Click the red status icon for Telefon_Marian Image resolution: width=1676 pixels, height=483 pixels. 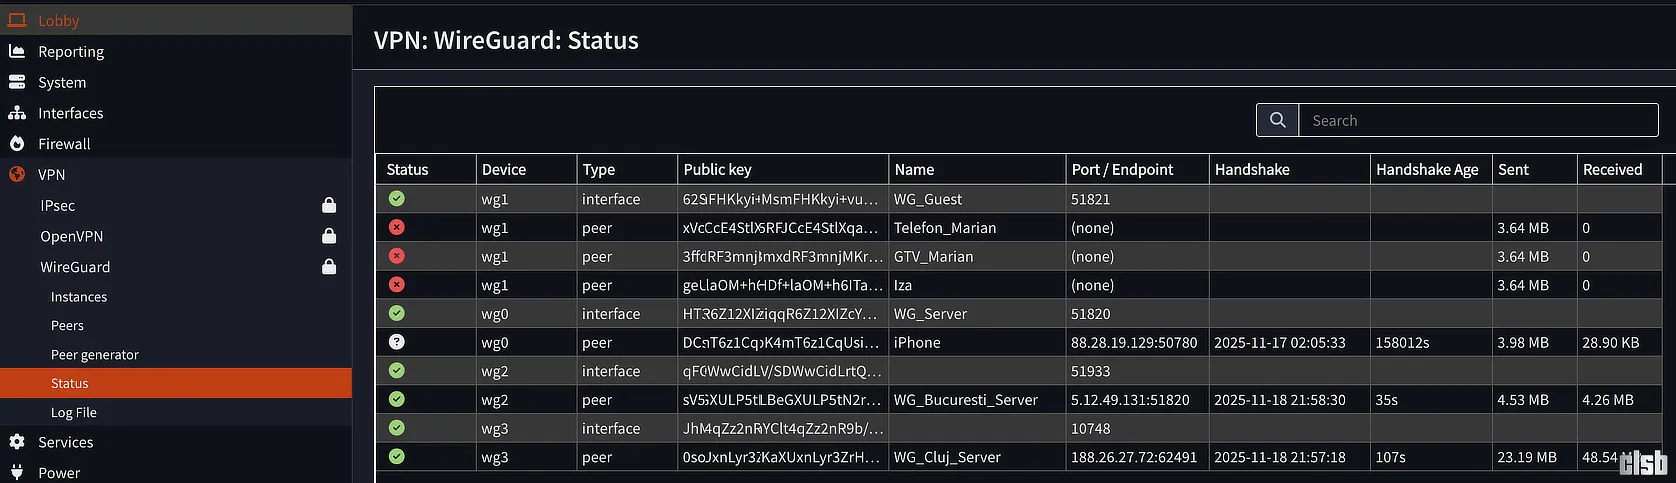(x=397, y=227)
